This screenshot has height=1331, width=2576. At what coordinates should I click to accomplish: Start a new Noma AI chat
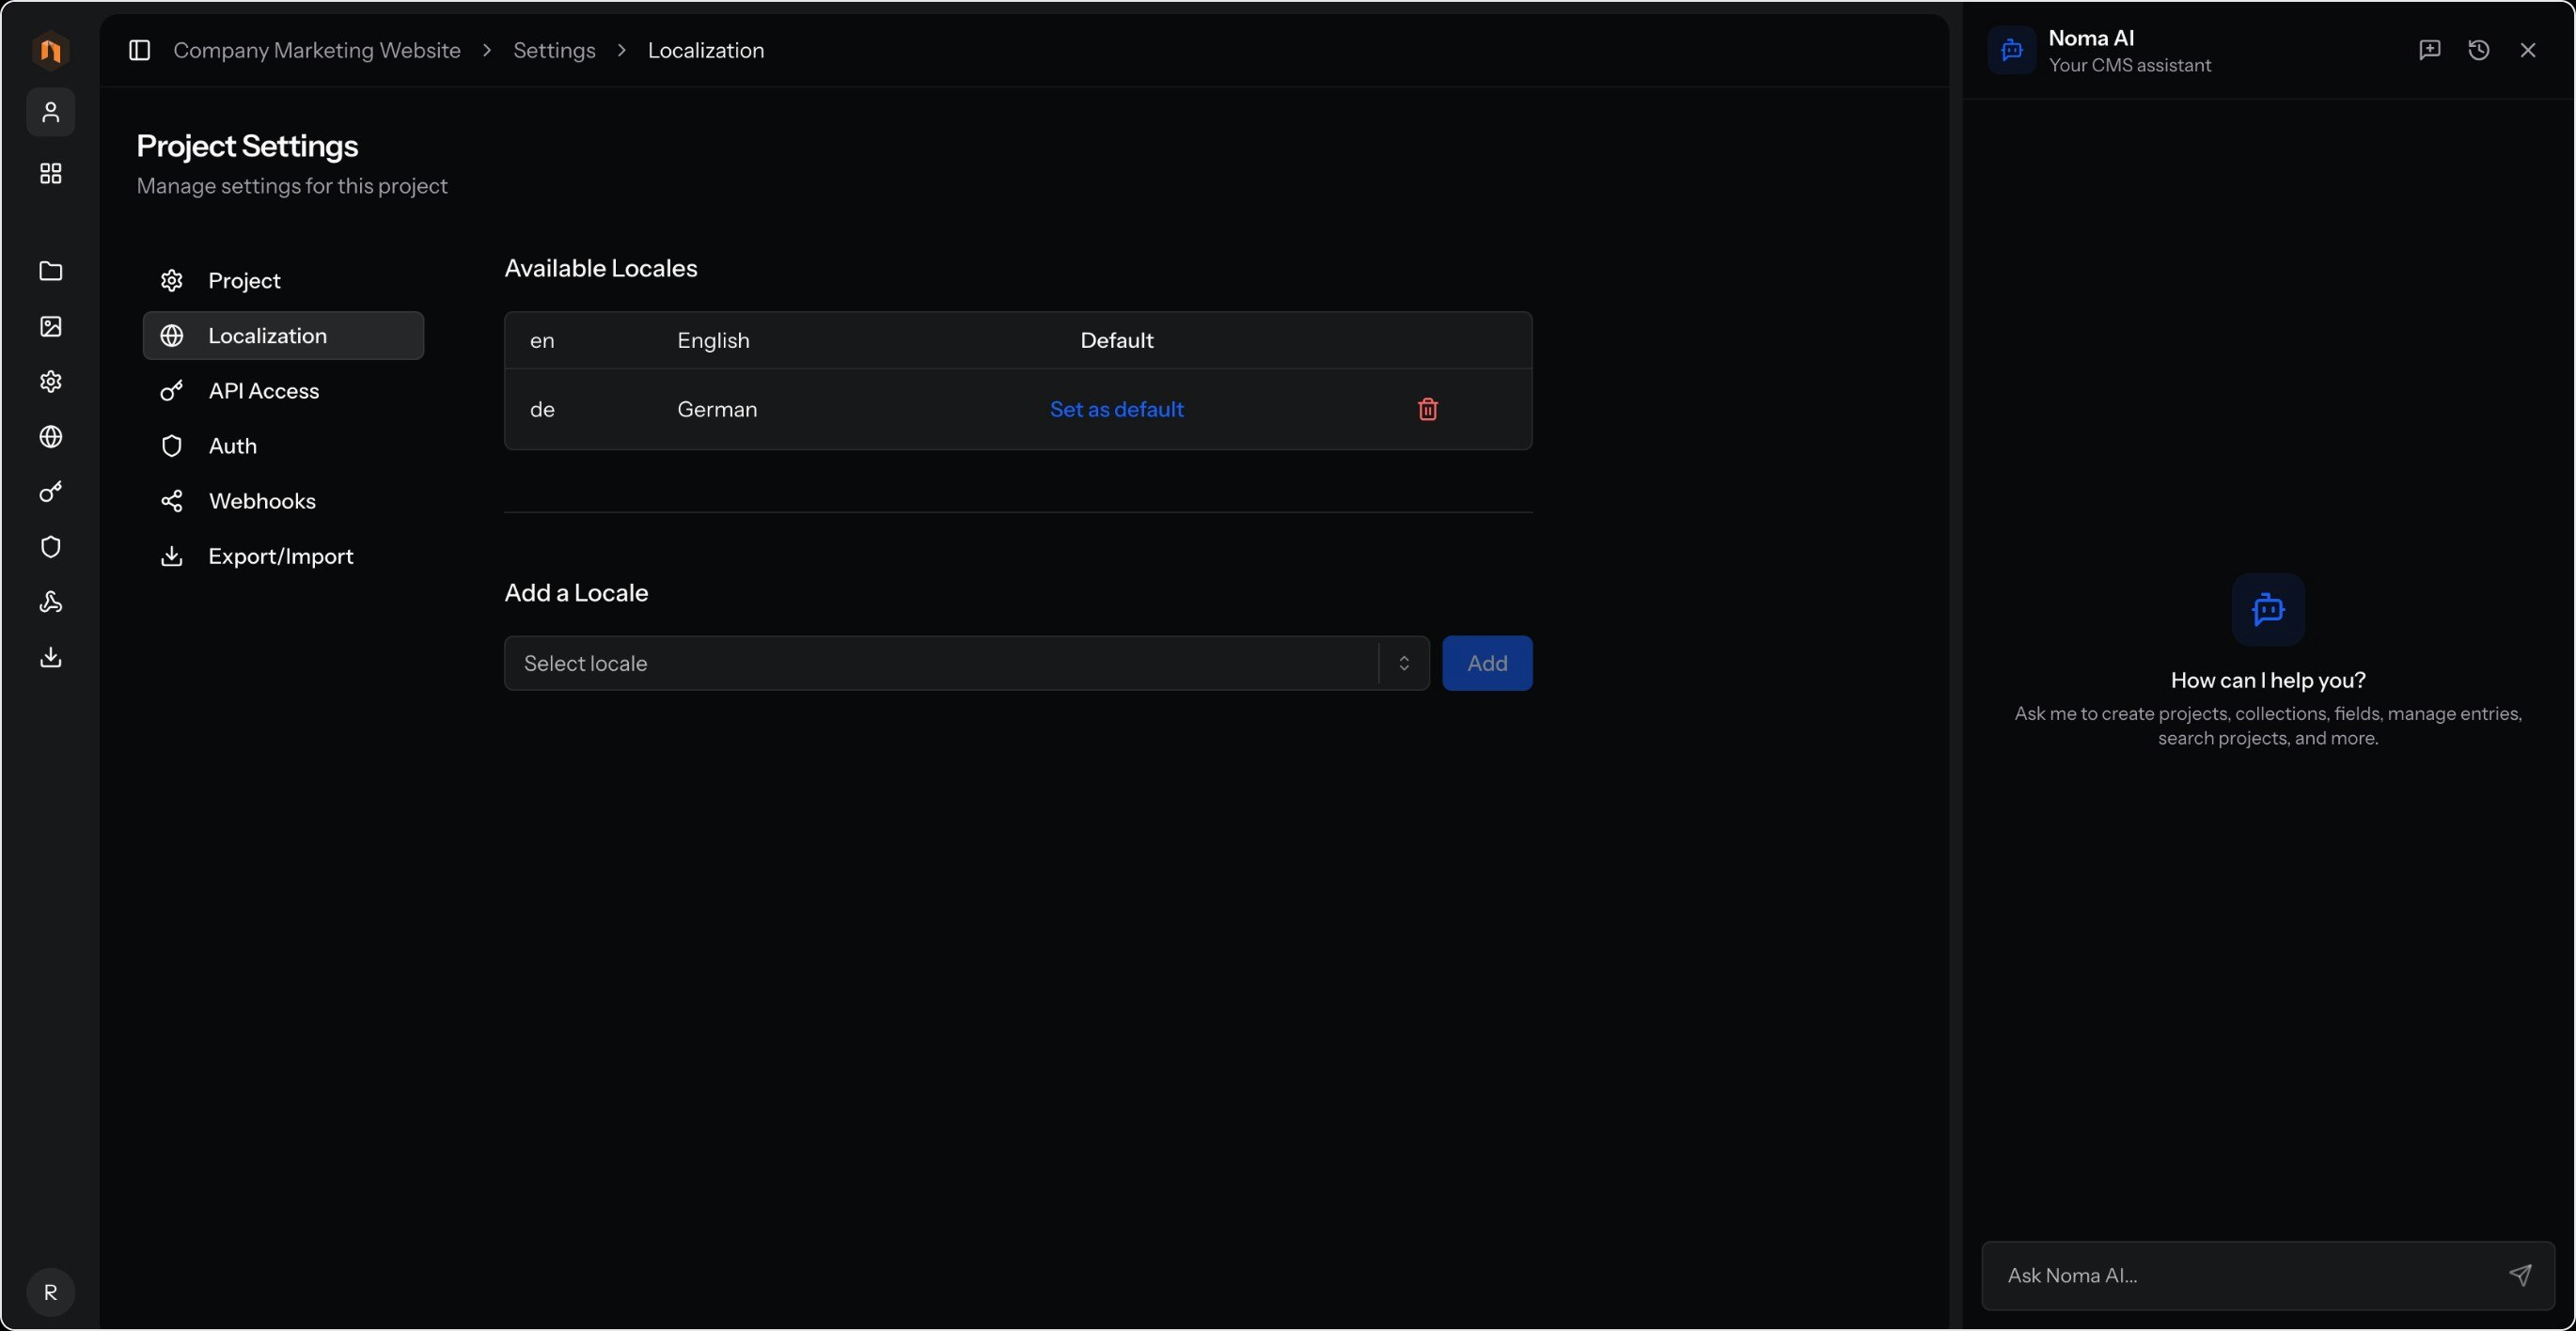(2429, 50)
